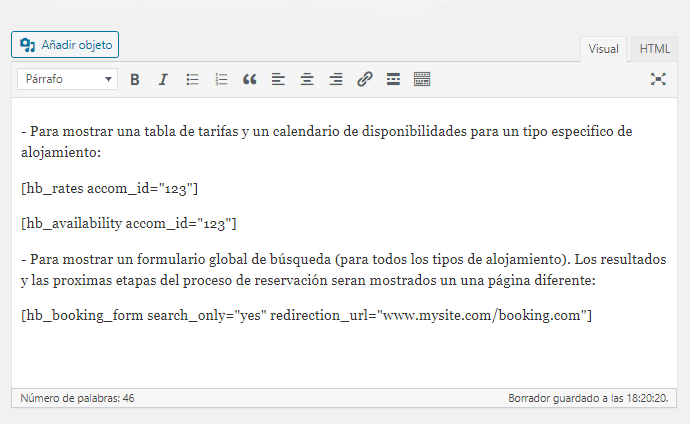Toggle bold formatting
690x424 pixels.
135,79
